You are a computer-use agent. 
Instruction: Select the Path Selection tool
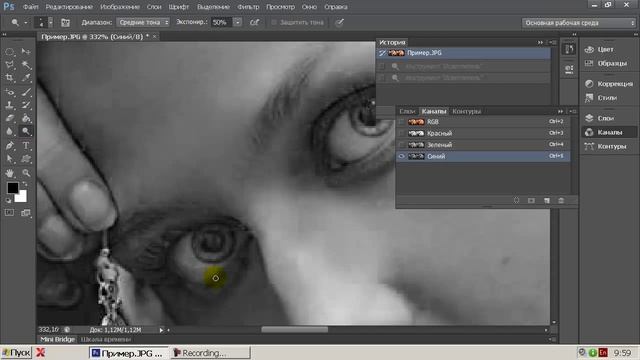[10, 159]
